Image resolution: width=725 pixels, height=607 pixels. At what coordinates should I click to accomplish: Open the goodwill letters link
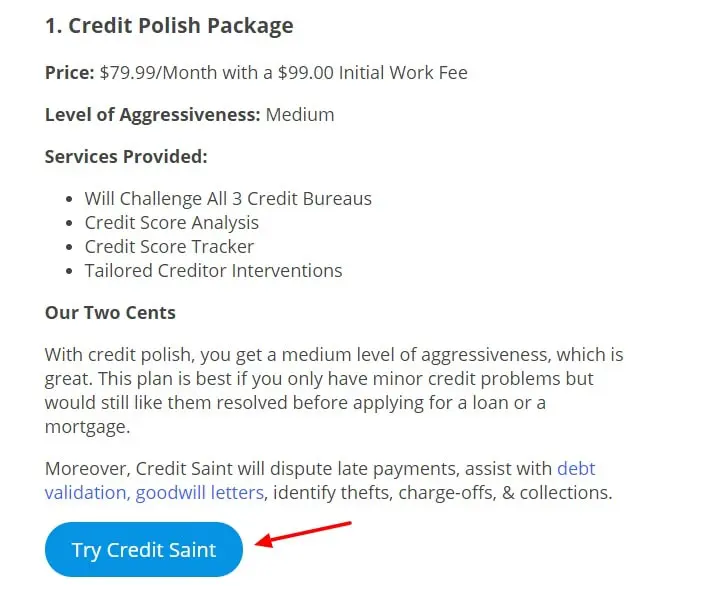coord(200,492)
